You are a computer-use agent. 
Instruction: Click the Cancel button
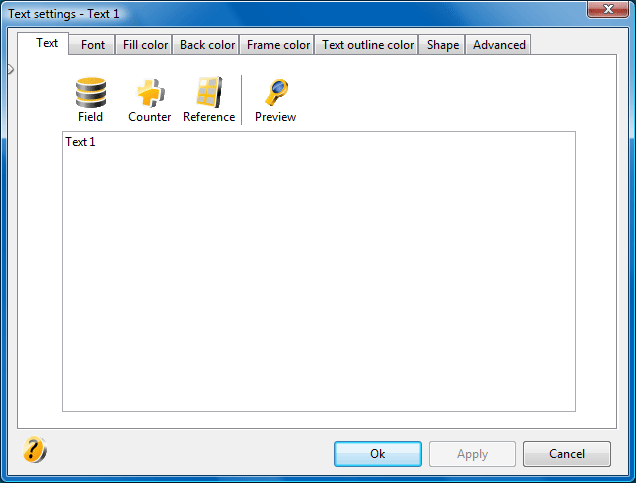click(567, 454)
